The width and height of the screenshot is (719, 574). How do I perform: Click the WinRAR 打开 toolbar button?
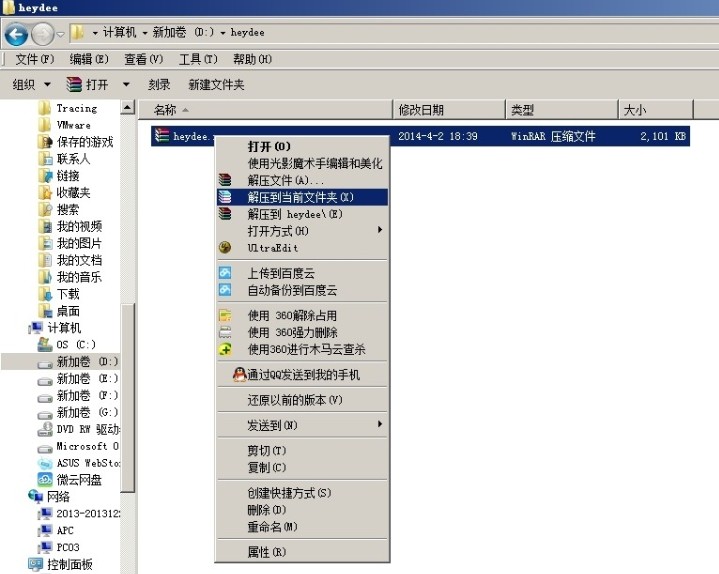point(87,84)
